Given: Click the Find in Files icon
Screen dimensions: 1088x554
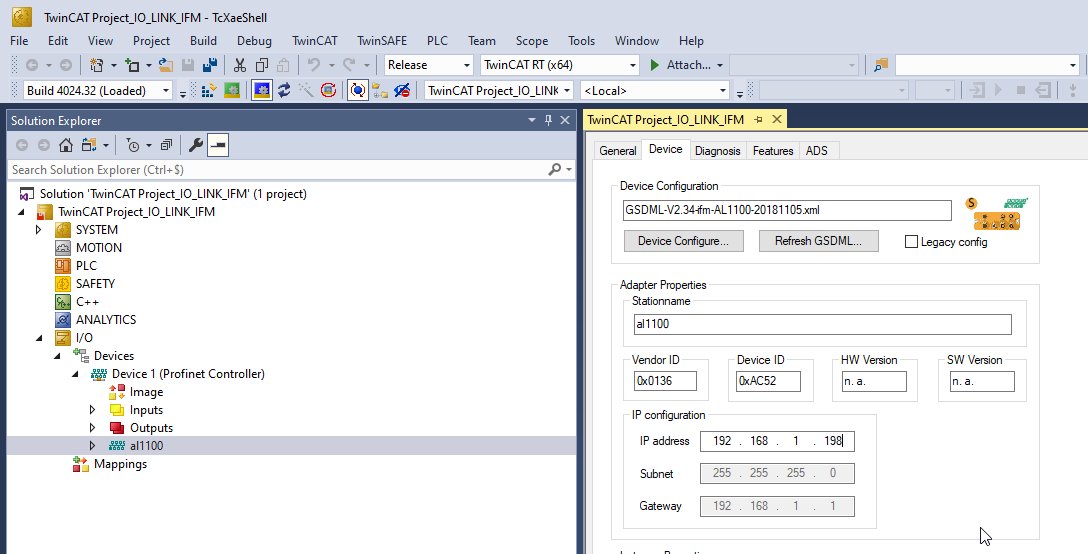Looking at the screenshot, I should coord(881,65).
